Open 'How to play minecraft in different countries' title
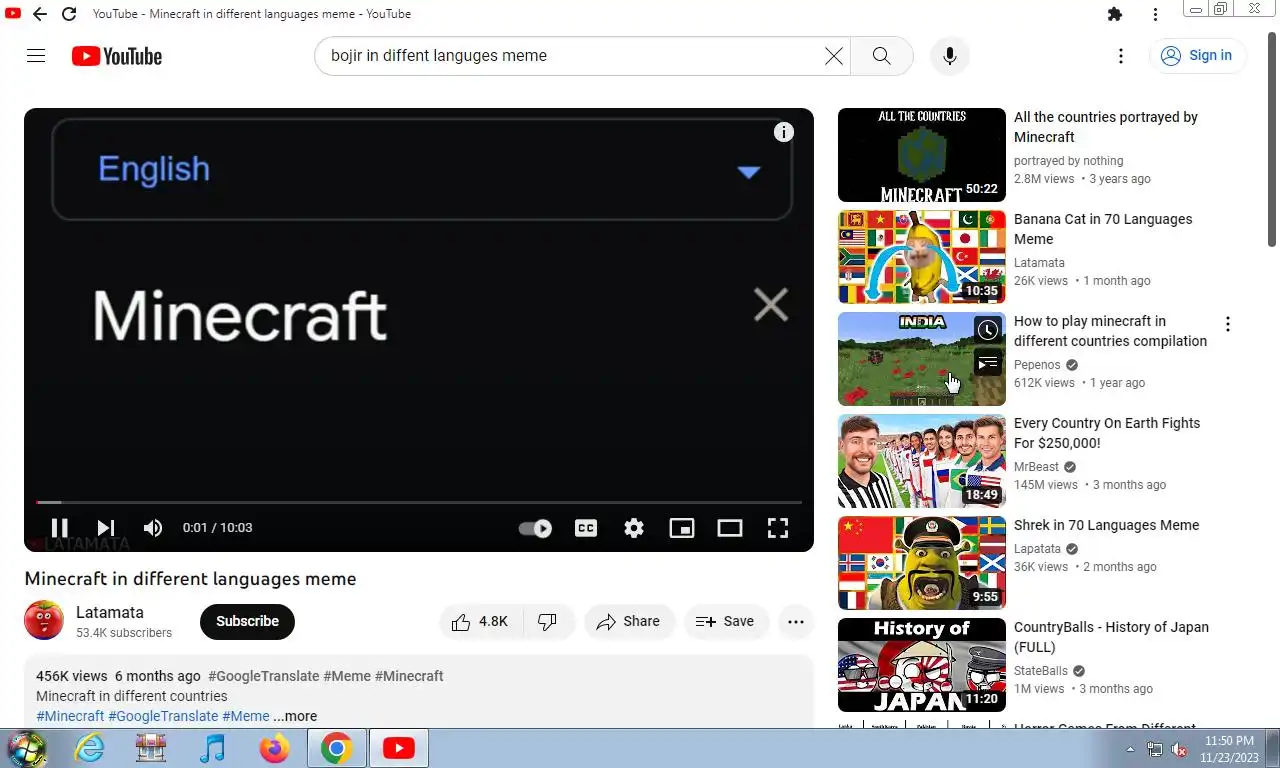Viewport: 1280px width, 768px height. click(1110, 331)
